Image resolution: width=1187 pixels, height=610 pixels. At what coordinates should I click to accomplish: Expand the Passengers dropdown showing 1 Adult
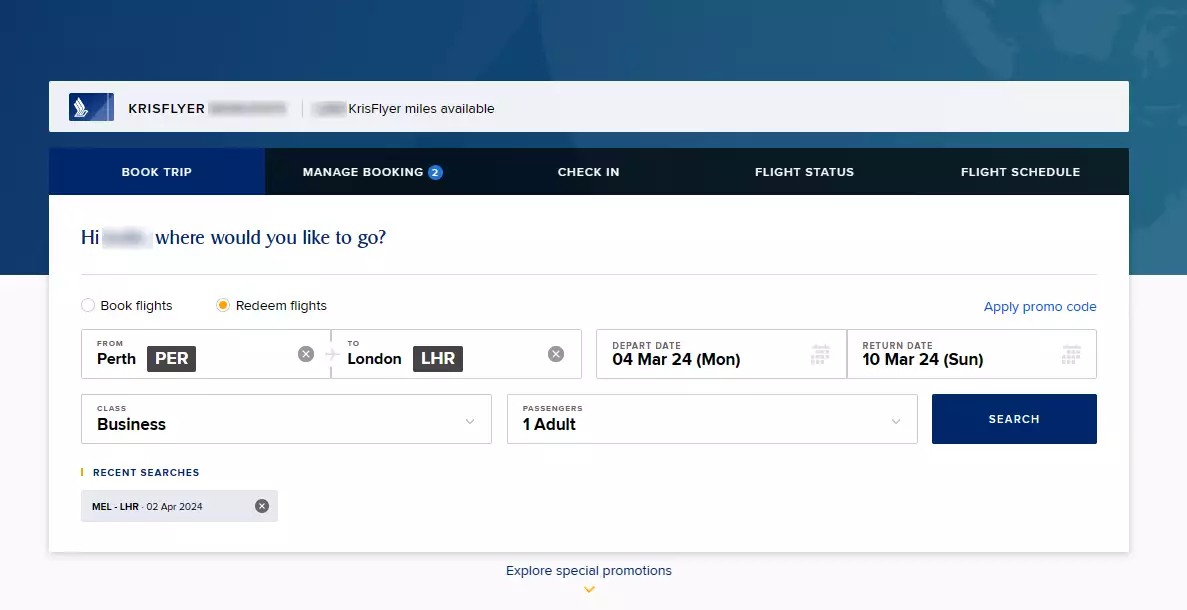click(x=712, y=419)
